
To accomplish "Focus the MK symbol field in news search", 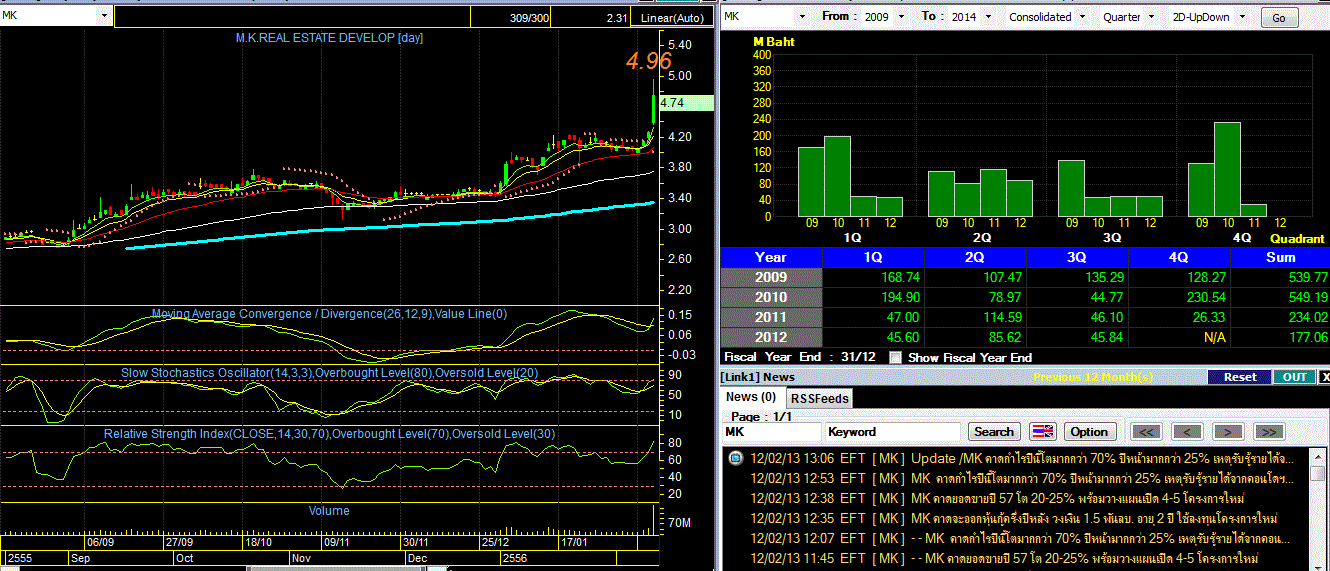I will click(772, 432).
